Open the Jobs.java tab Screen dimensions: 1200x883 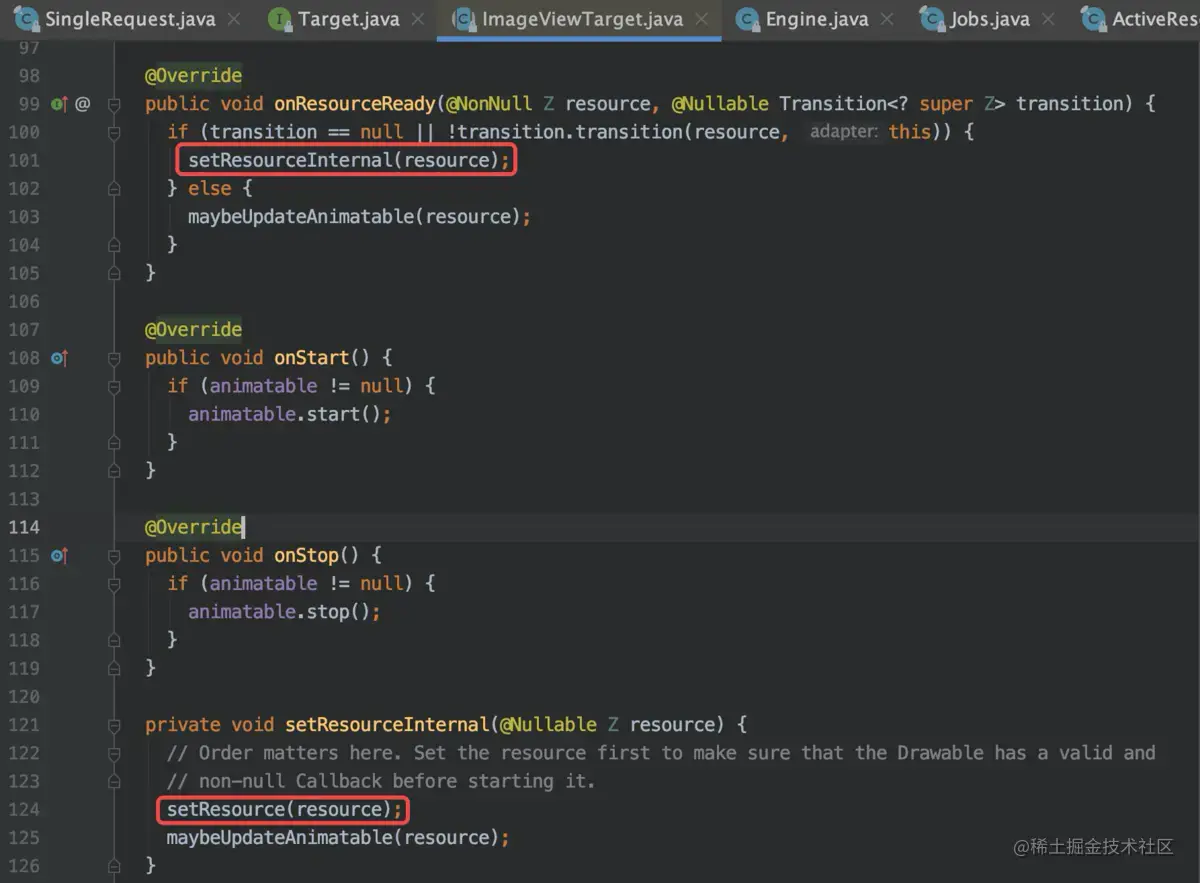click(x=988, y=19)
